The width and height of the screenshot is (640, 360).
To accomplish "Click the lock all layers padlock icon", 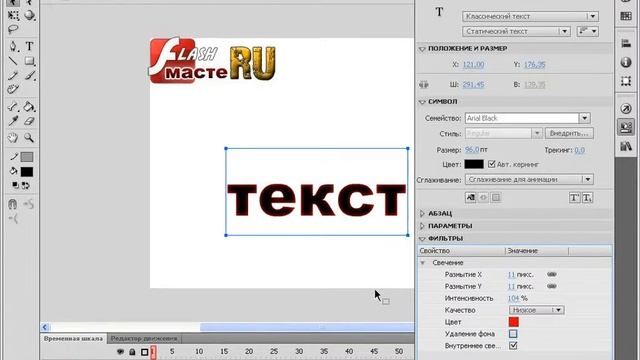I will [132, 351].
